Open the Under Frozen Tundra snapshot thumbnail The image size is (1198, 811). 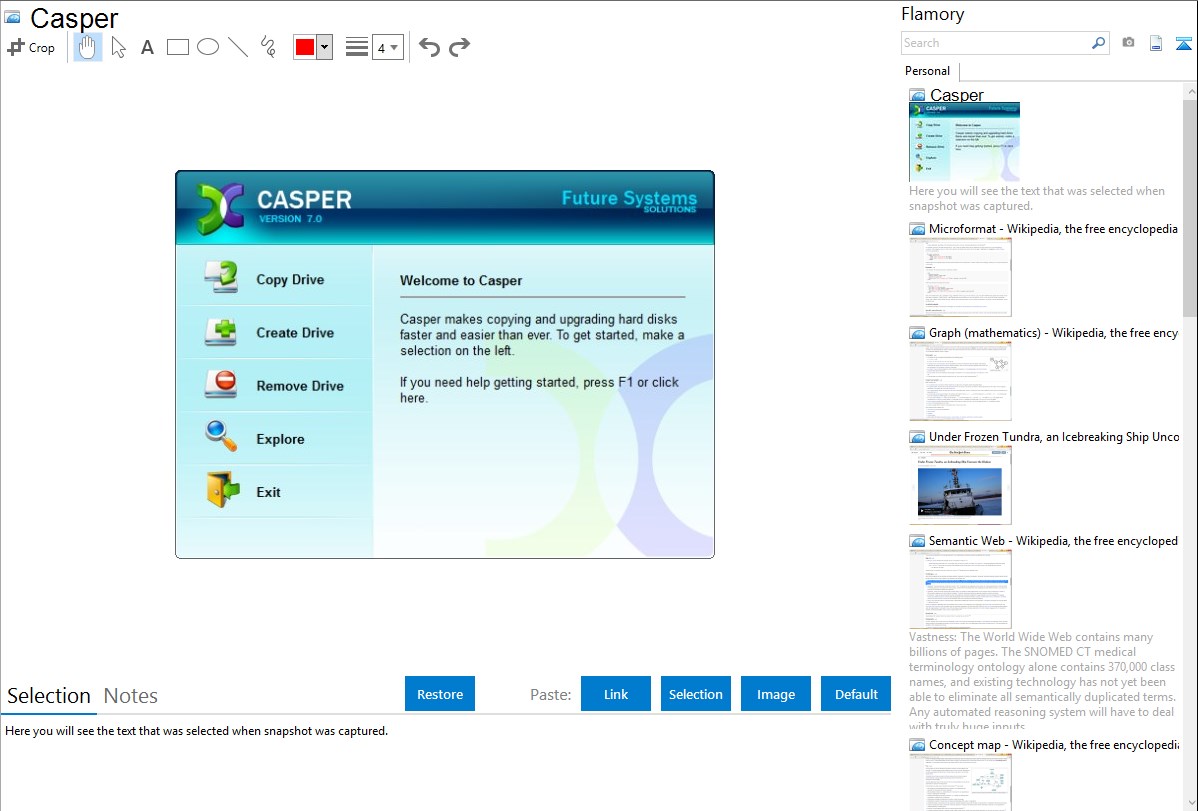point(960,485)
